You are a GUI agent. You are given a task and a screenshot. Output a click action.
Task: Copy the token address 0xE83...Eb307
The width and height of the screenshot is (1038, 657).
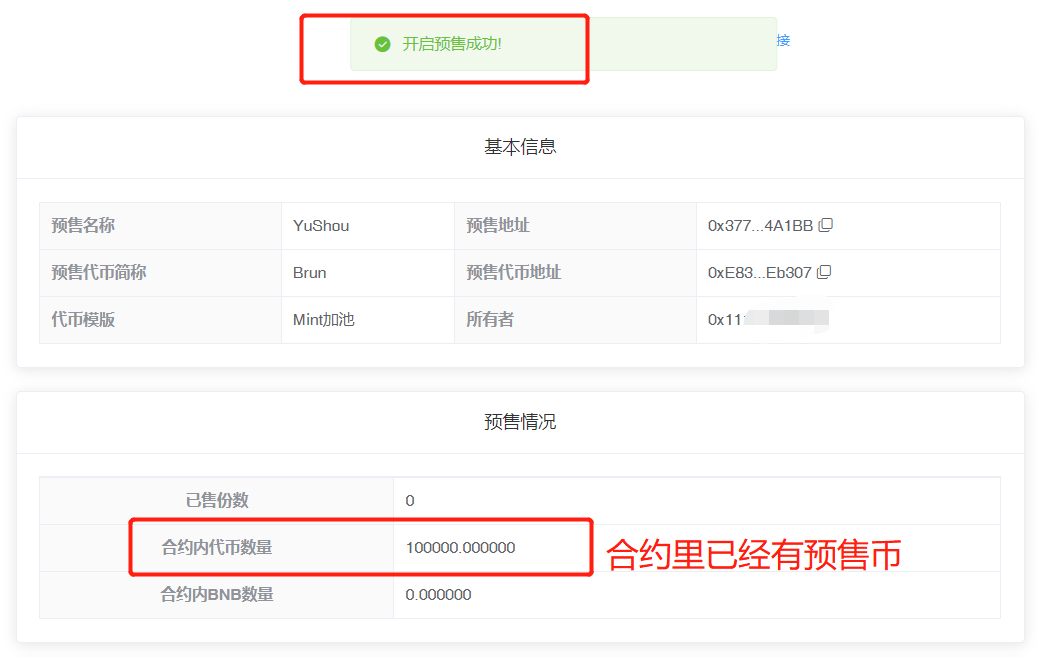825,272
